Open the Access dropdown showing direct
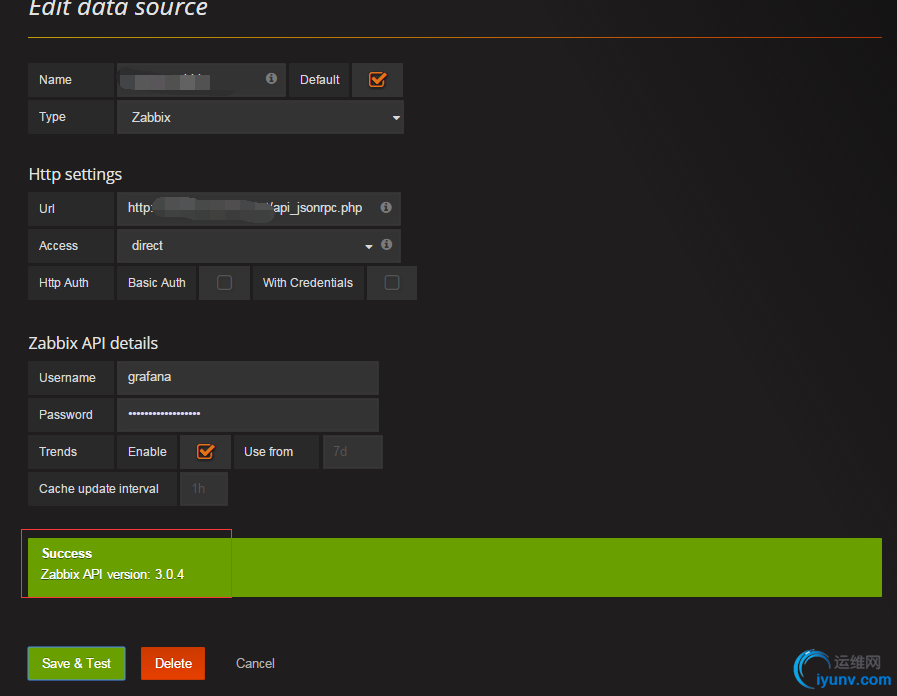The image size is (897, 696). click(x=259, y=246)
